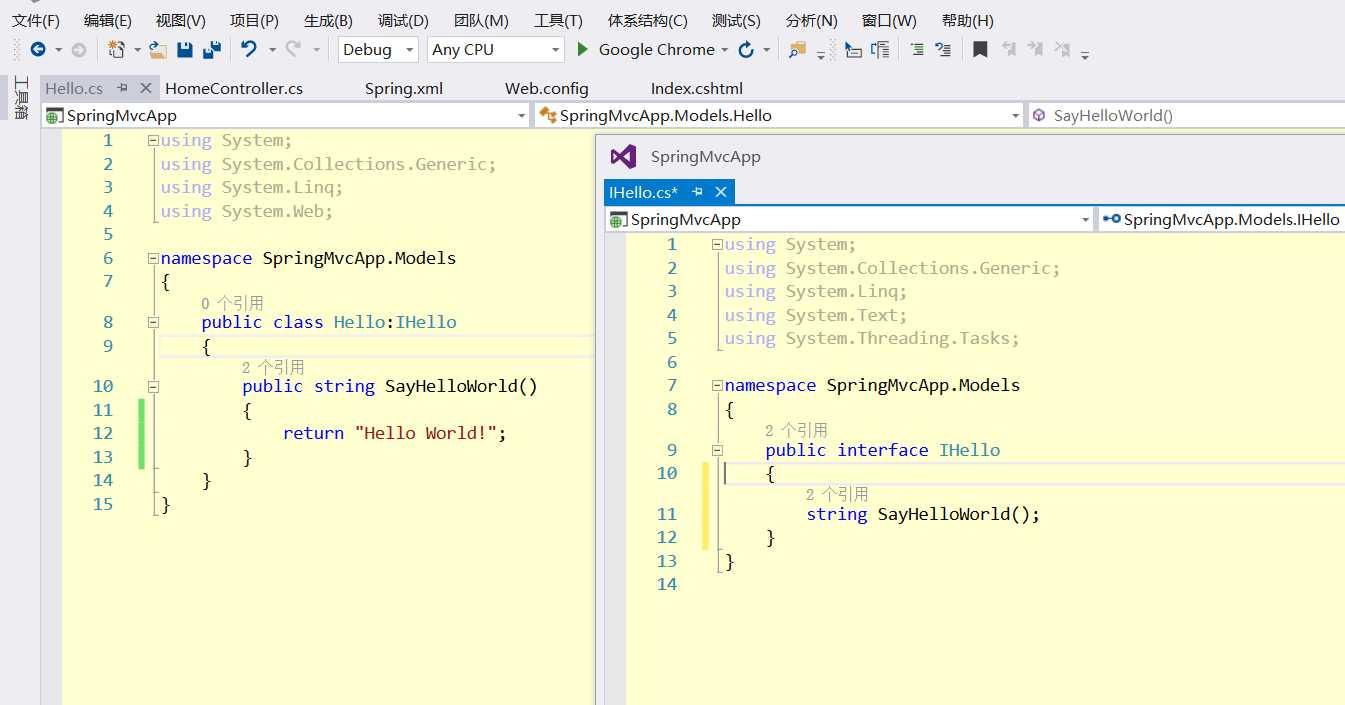Open the 项目(P) menu
Image resolution: width=1345 pixels, height=705 pixels.
click(x=254, y=20)
